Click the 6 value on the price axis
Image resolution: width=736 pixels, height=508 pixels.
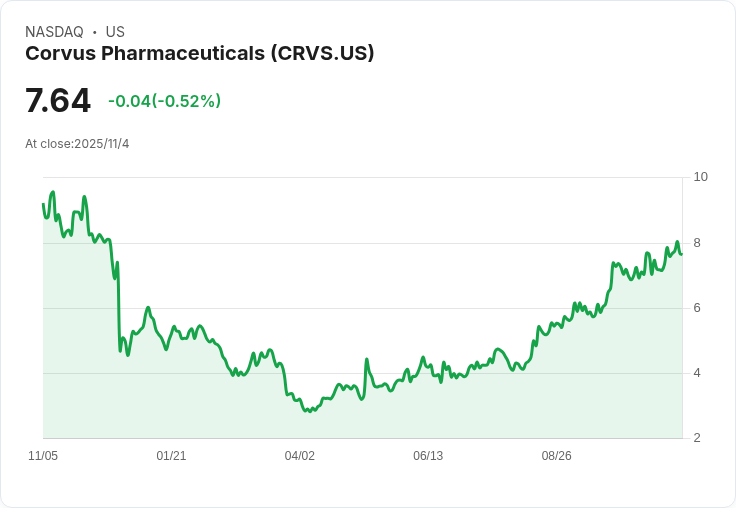pyautogui.click(x=697, y=308)
